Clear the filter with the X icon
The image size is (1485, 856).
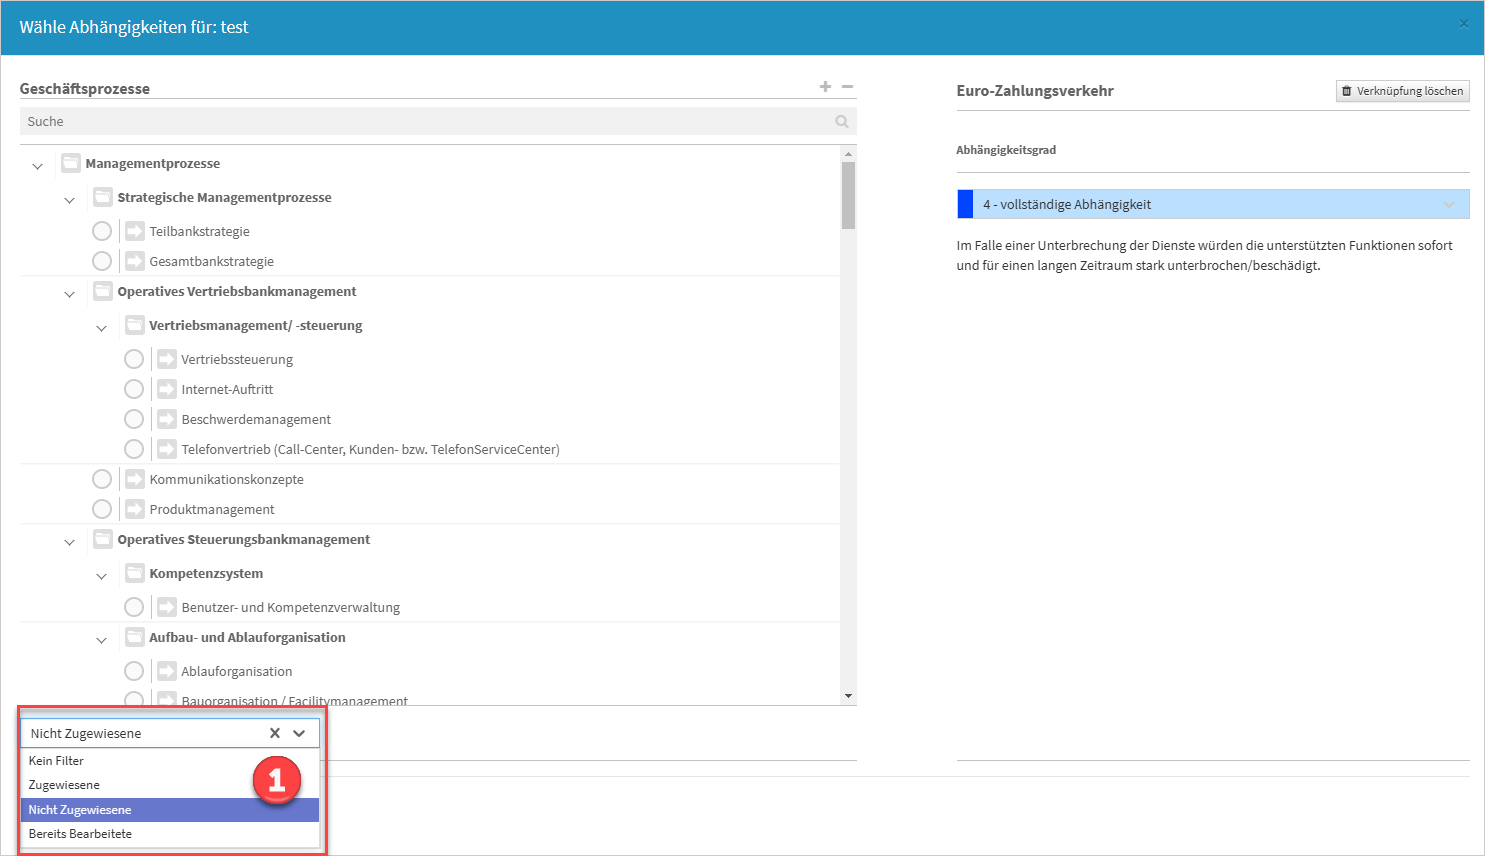pos(275,733)
